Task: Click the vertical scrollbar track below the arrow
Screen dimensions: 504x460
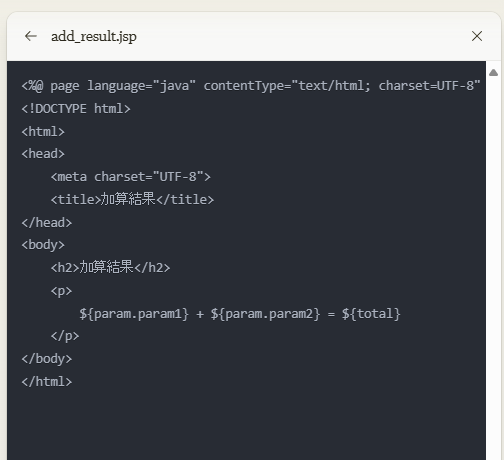Action: point(493,267)
